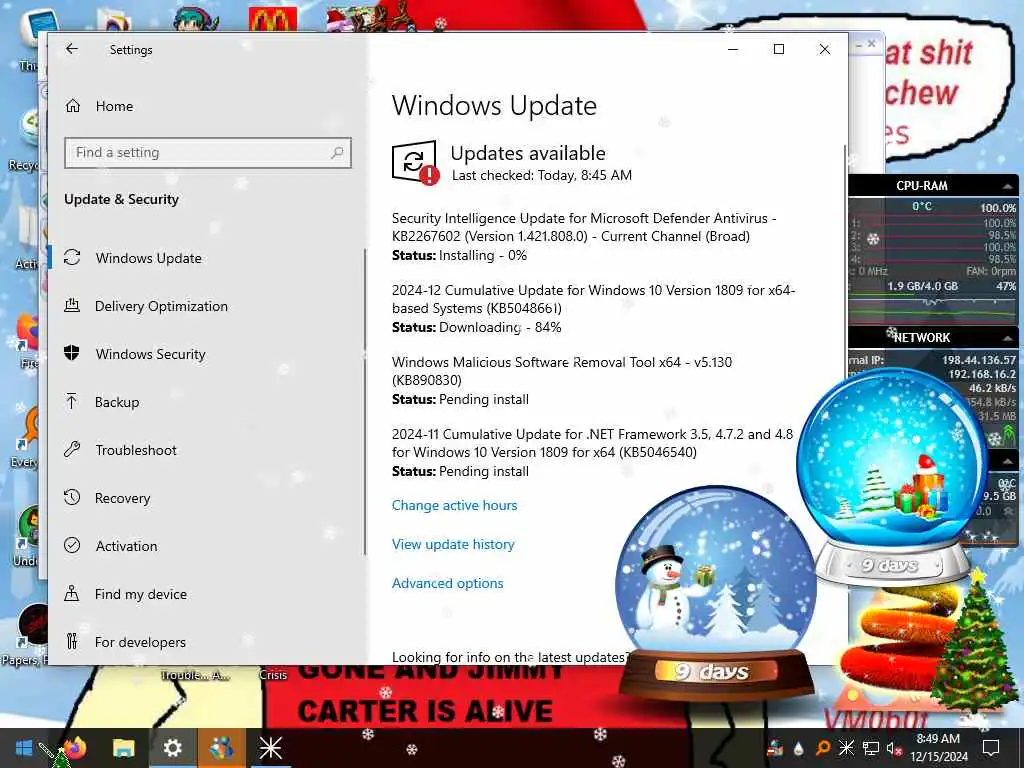The image size is (1024, 768).
Task: Click the 2024-11 .NET Framework cumulative update entry
Action: point(592,452)
